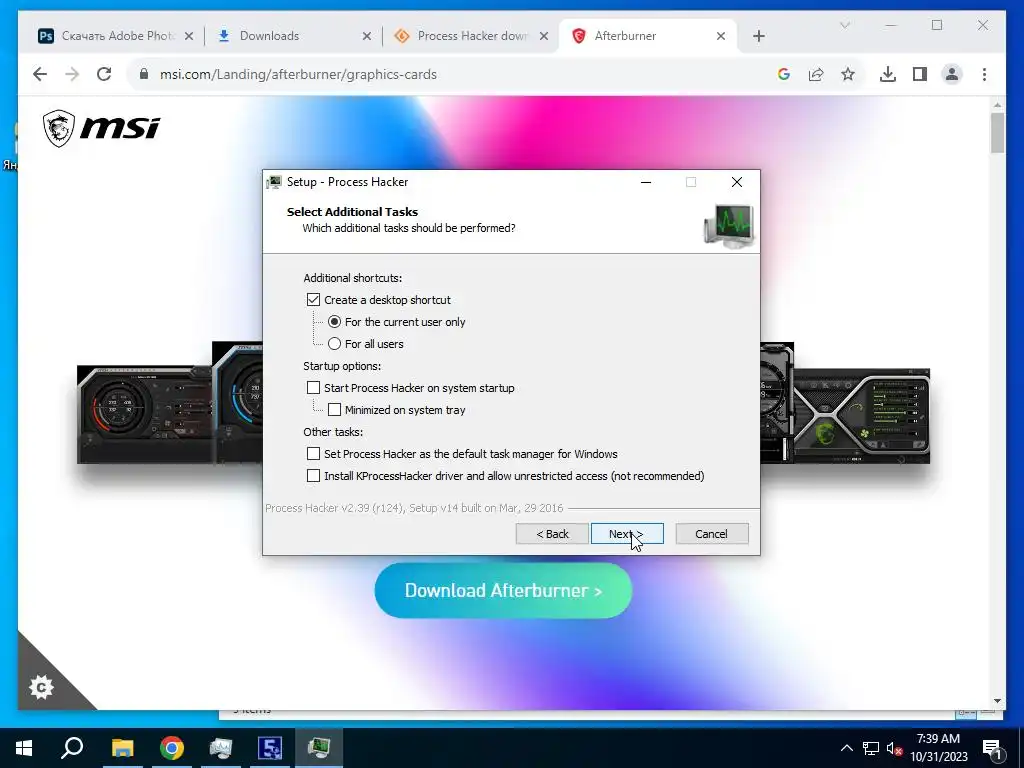Close the Process Hacker download tab

coord(543,37)
